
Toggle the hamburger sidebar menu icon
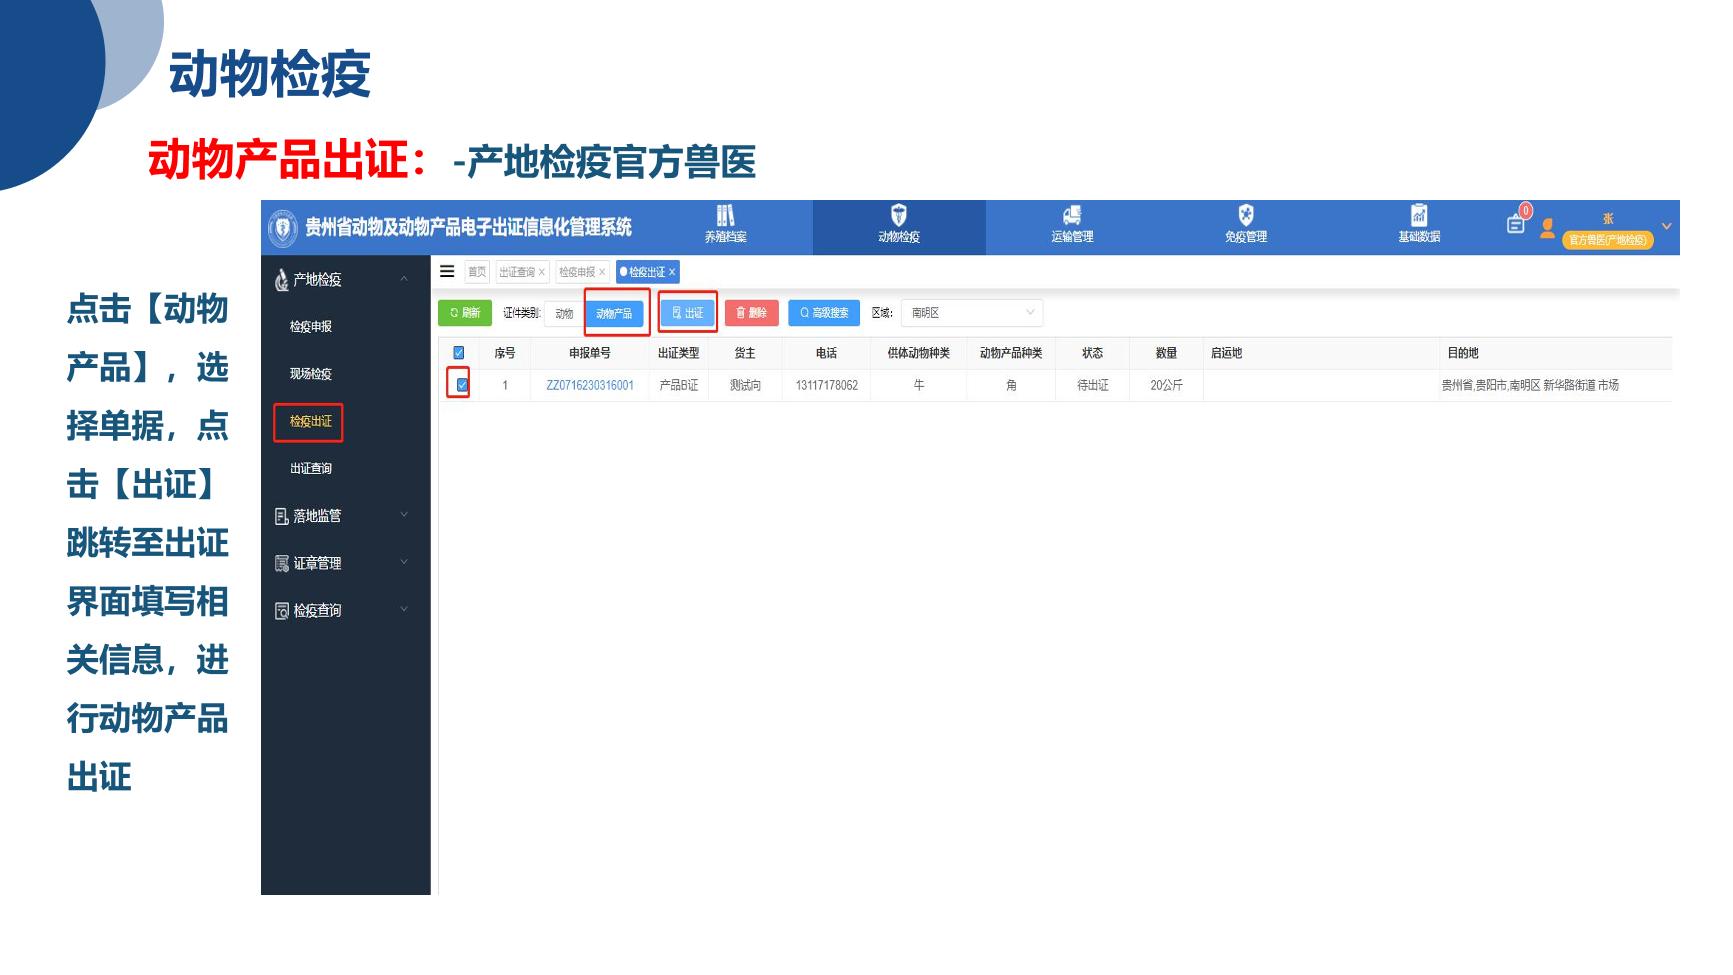[447, 271]
